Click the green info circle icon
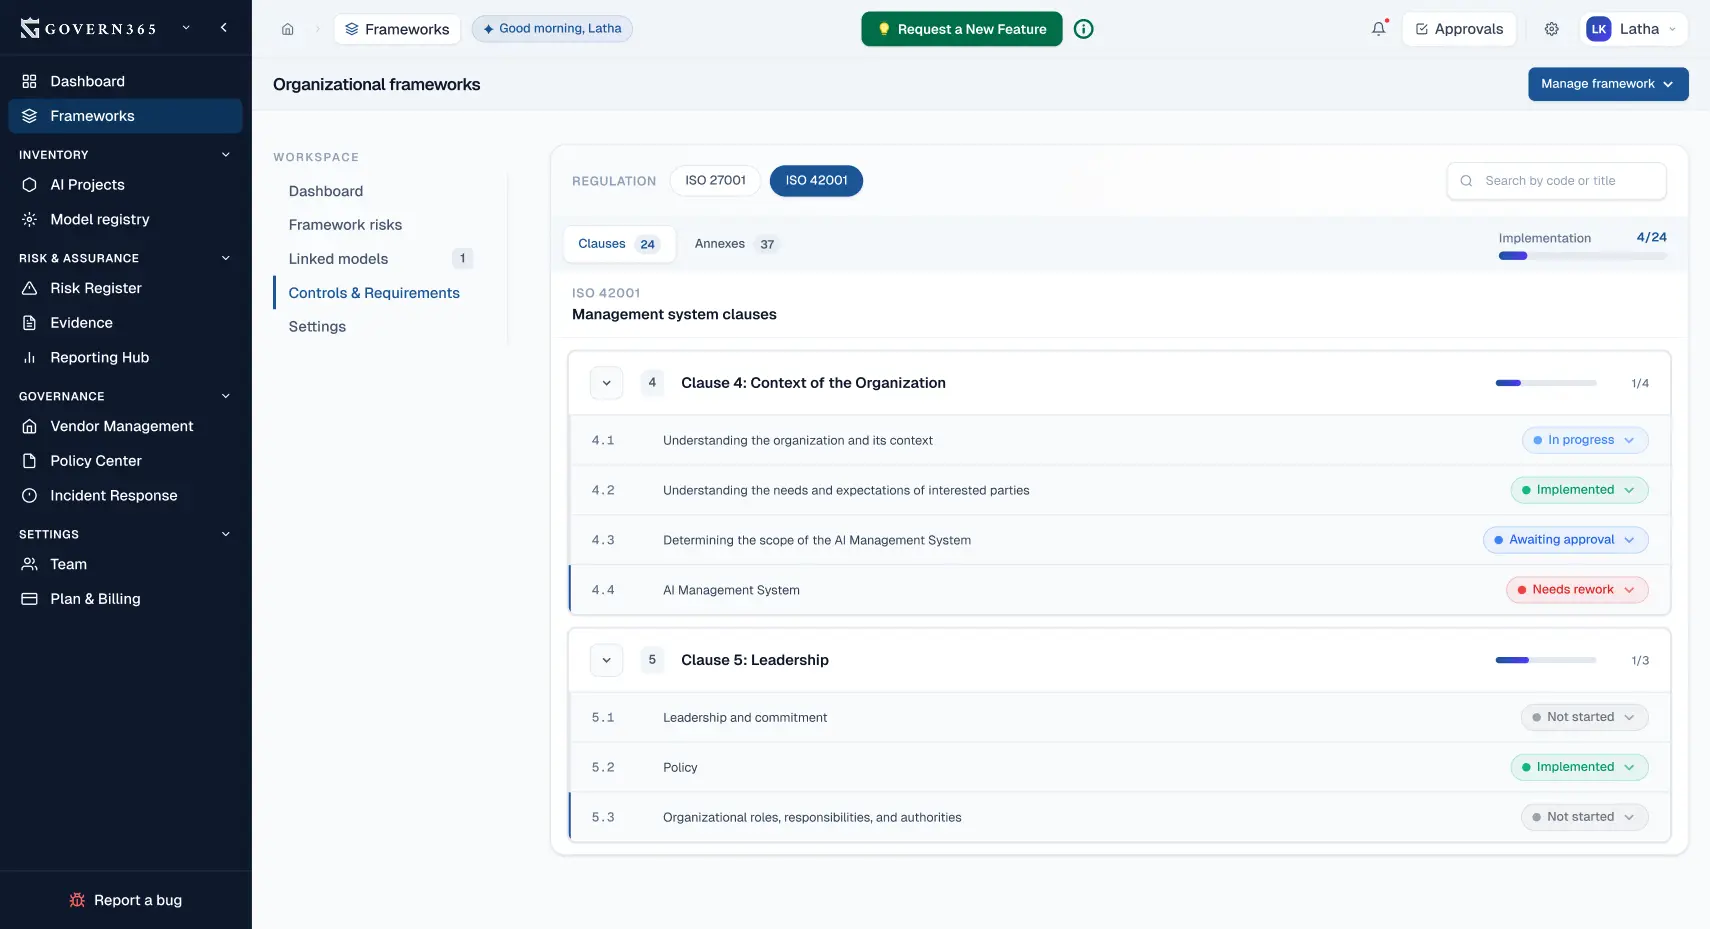The image size is (1711, 929). [1083, 29]
